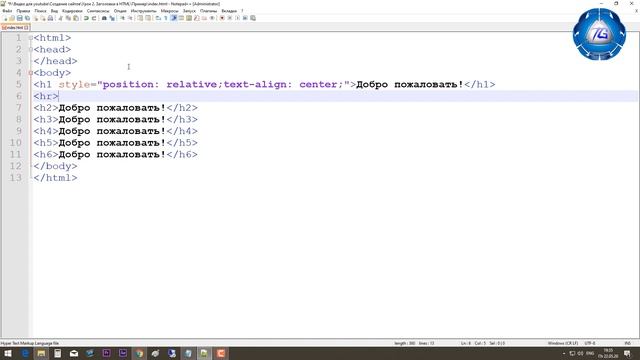Toggle word wrap toolbar icon

(x=158, y=18)
